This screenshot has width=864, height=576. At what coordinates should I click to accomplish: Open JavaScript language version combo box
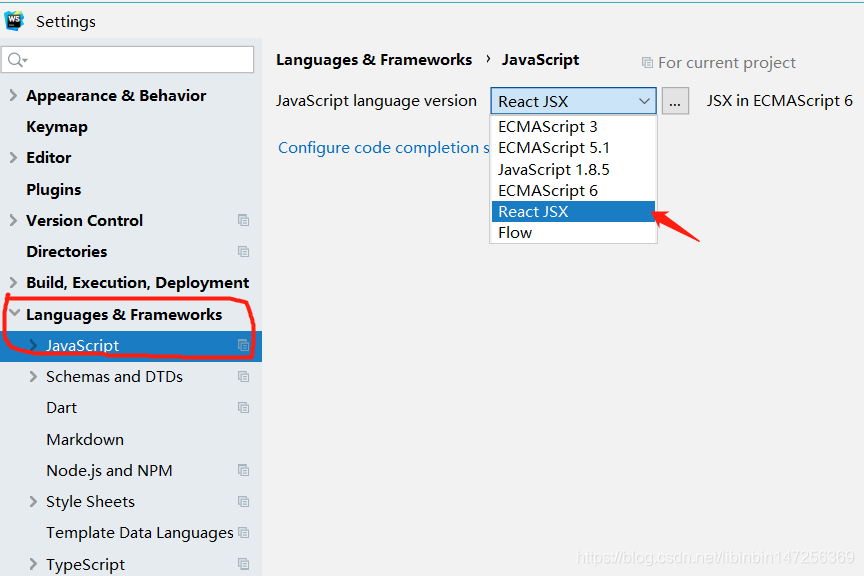(573, 101)
